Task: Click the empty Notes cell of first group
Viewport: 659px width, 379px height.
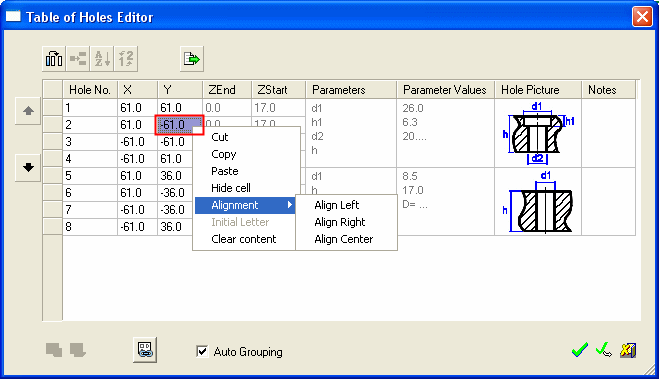Action: [609, 133]
